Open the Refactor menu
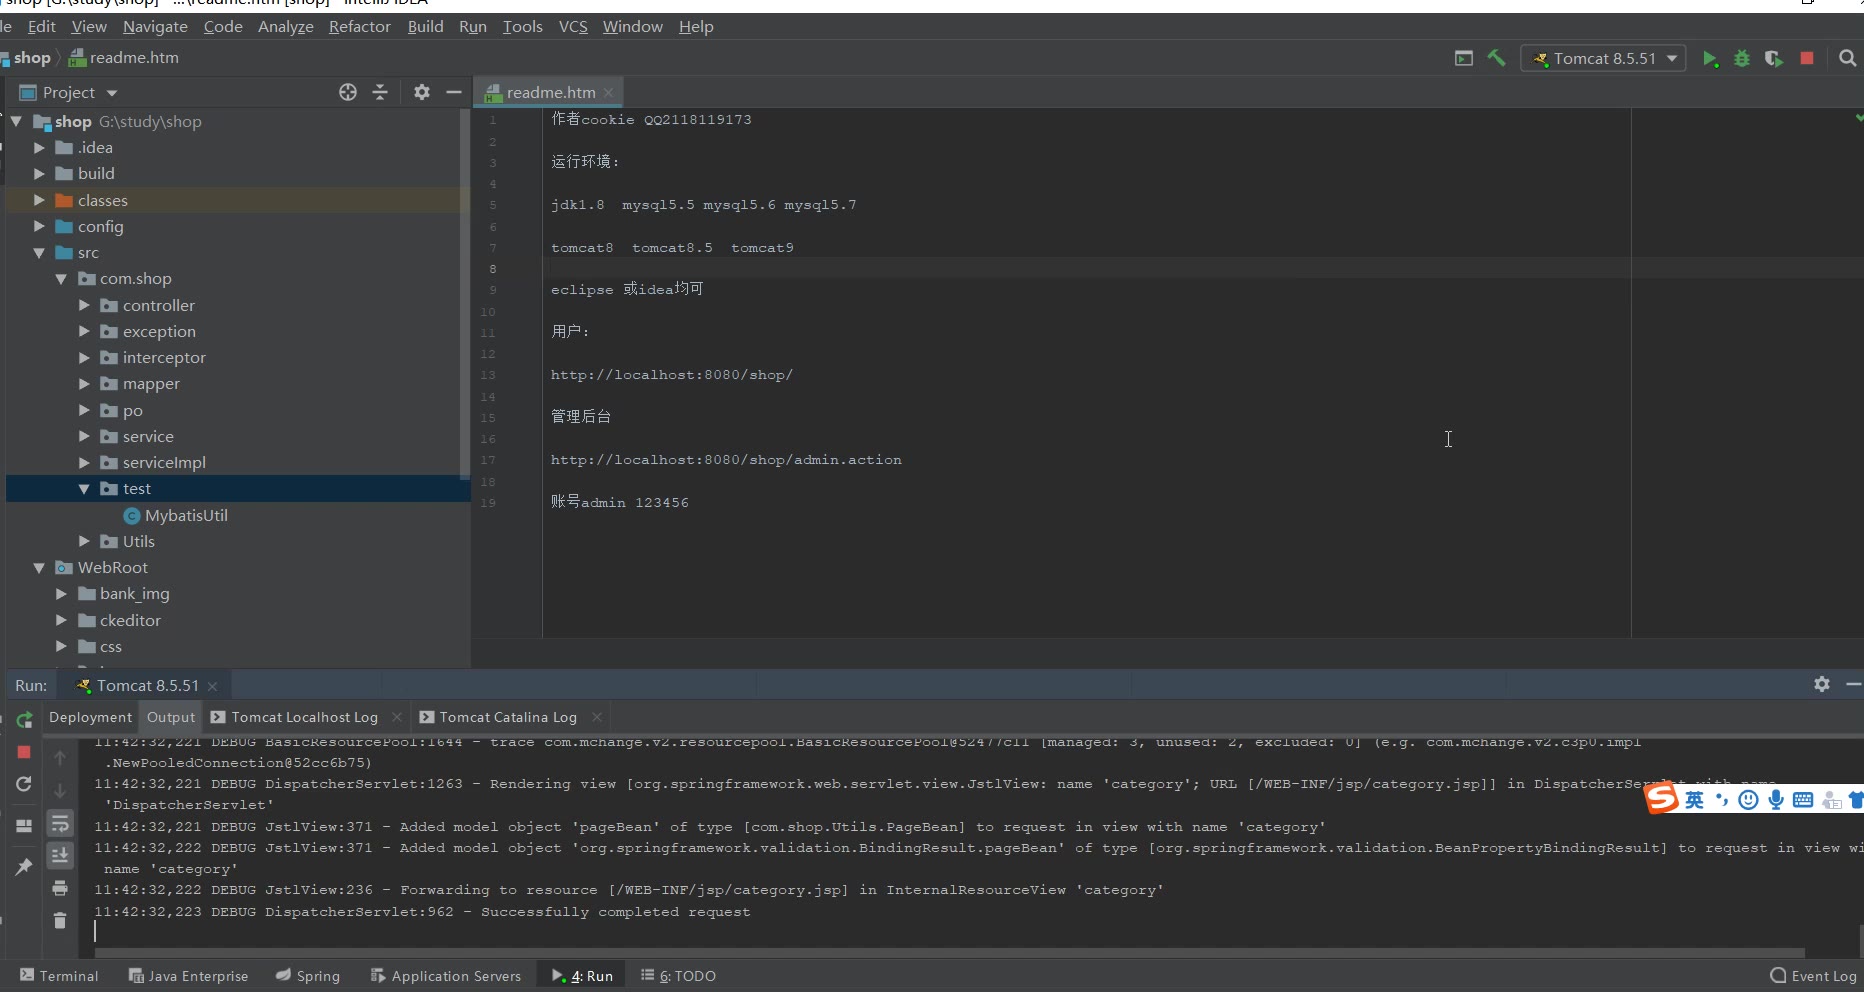The height and width of the screenshot is (992, 1864). pos(359,27)
